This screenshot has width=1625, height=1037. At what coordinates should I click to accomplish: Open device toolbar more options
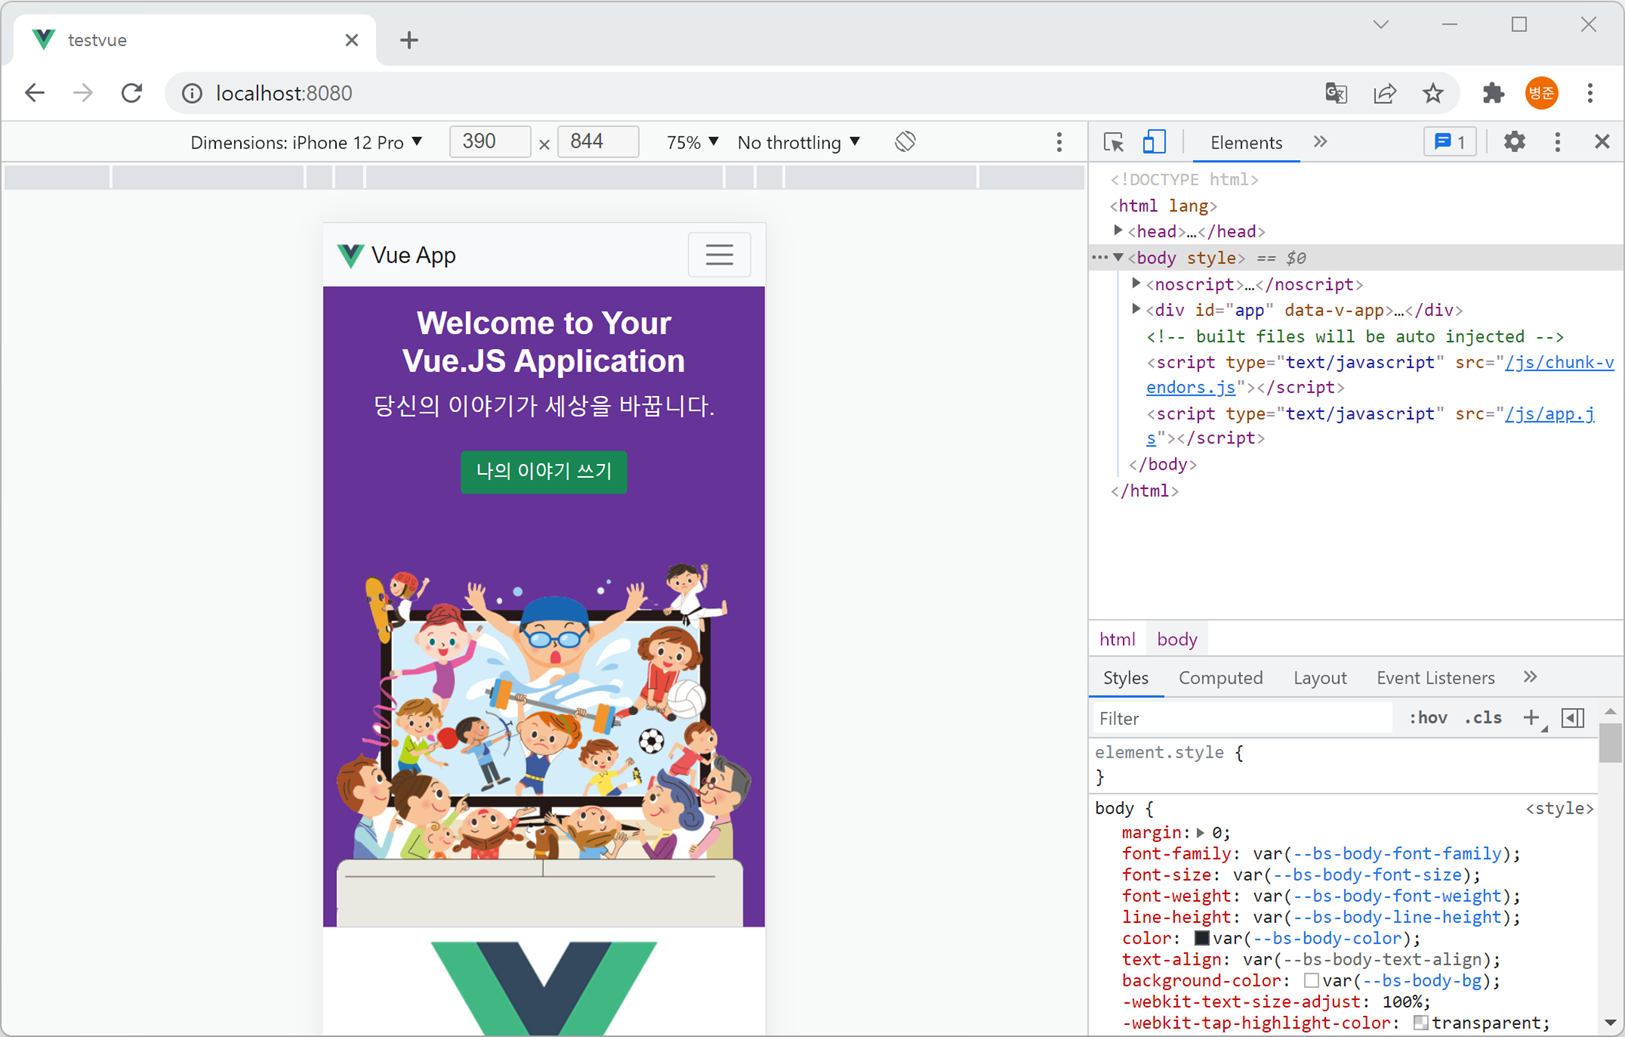(1059, 142)
